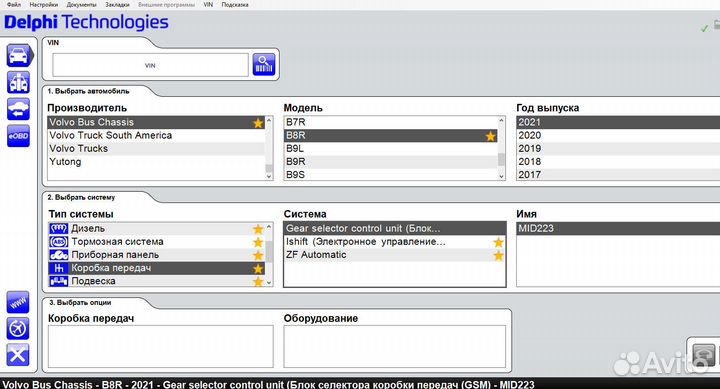The height and width of the screenshot is (389, 720).
Task: Toggle favorite star for ZF Automatic
Action: pos(498,256)
